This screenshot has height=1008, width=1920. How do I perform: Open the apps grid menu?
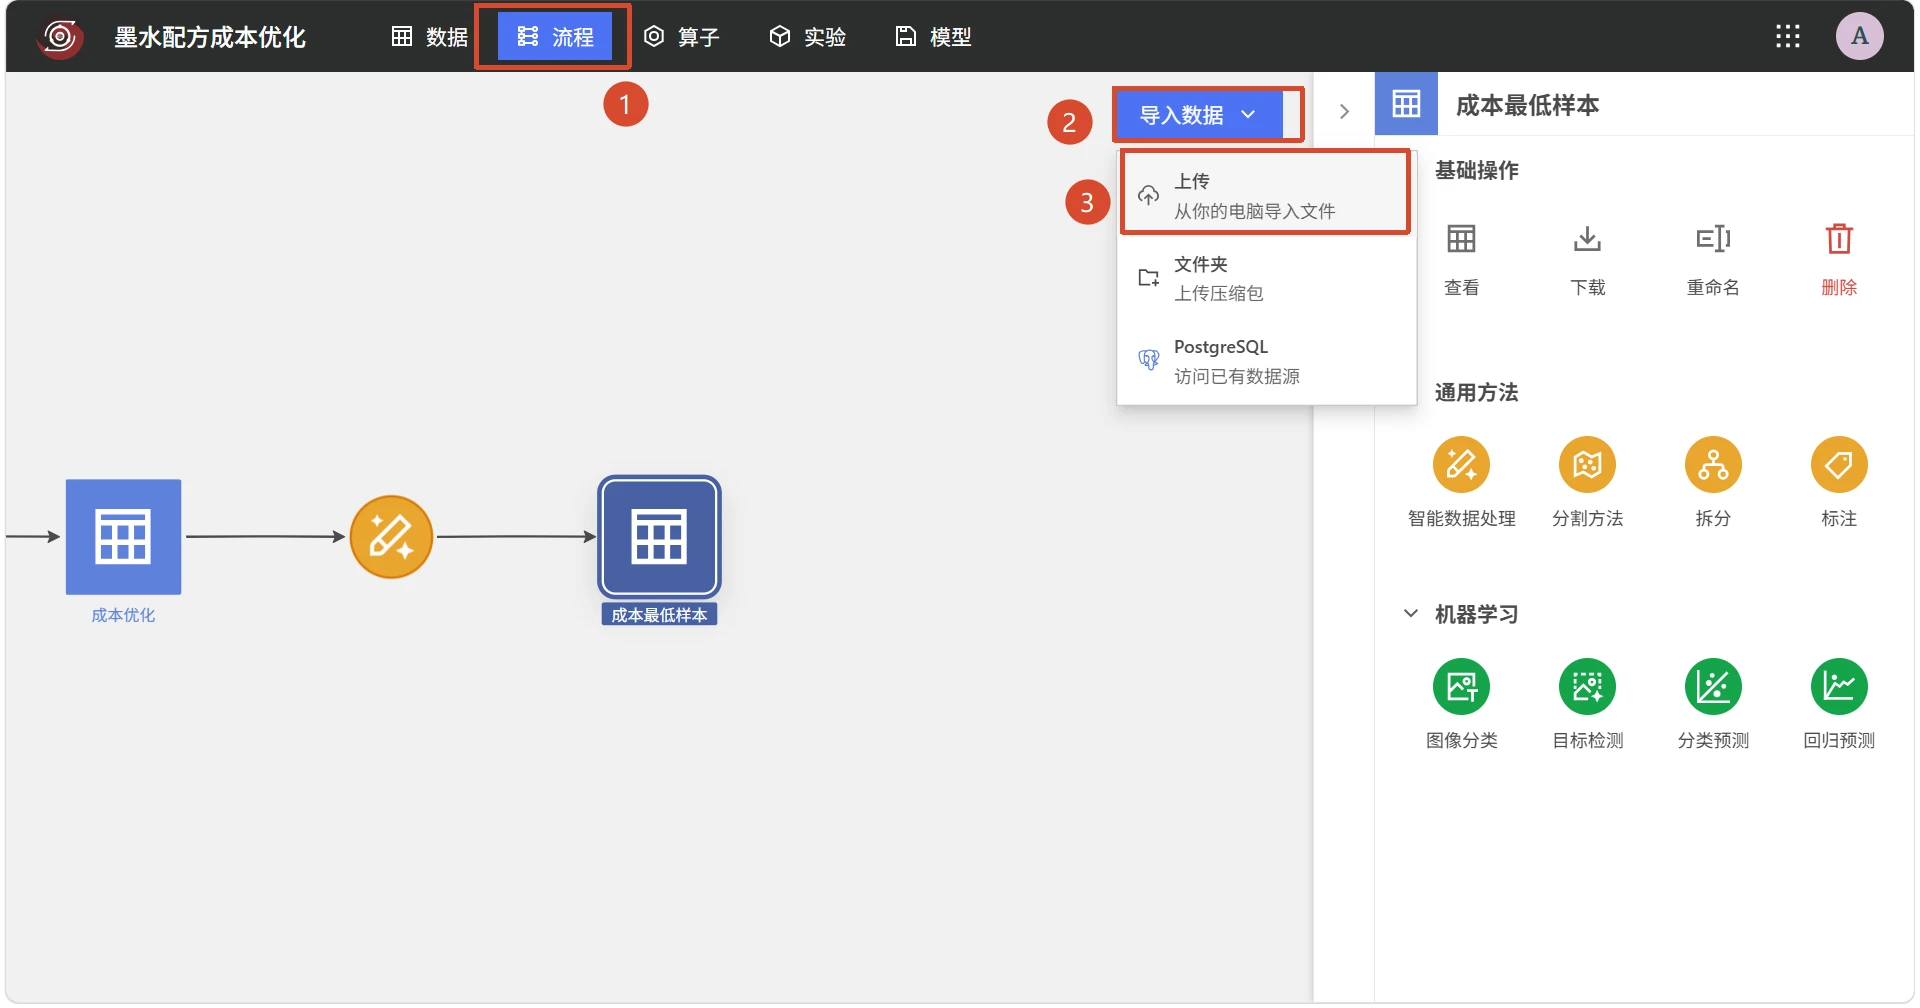click(1788, 37)
